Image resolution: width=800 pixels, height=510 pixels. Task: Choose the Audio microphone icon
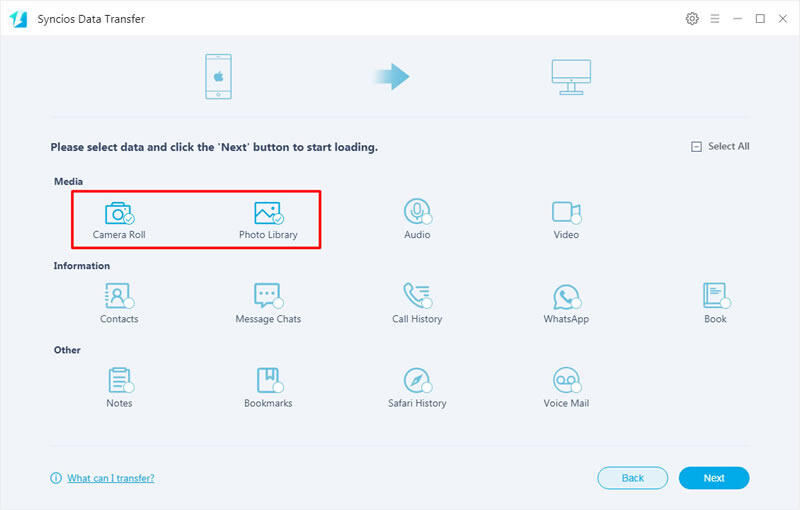(x=416, y=212)
